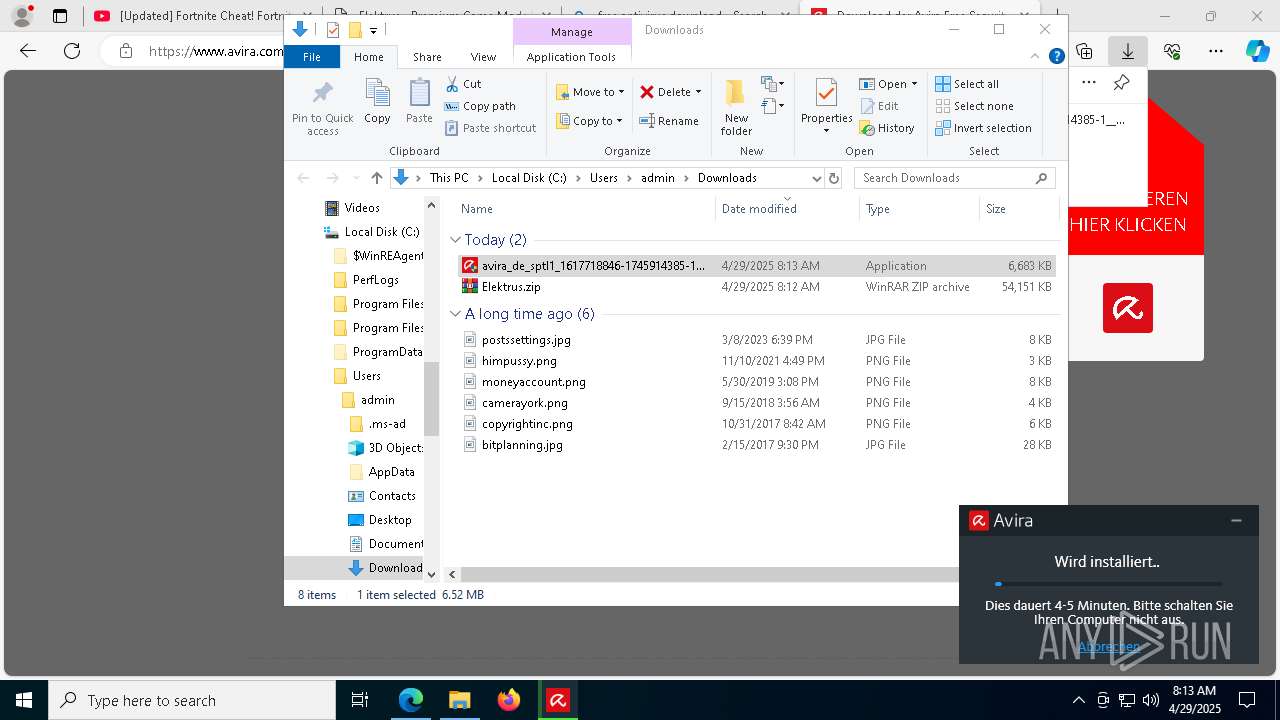Rename the selected file
This screenshot has height=720, width=1280.
669,121
